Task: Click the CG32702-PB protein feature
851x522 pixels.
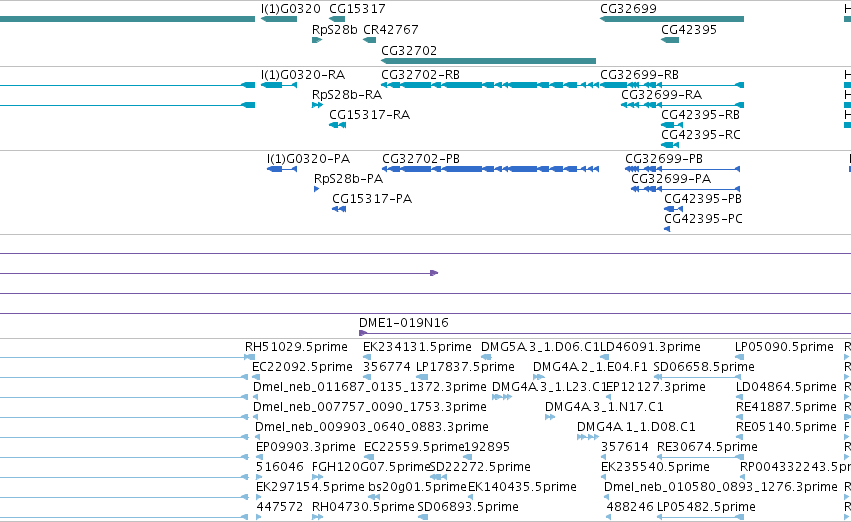Action: click(x=491, y=169)
